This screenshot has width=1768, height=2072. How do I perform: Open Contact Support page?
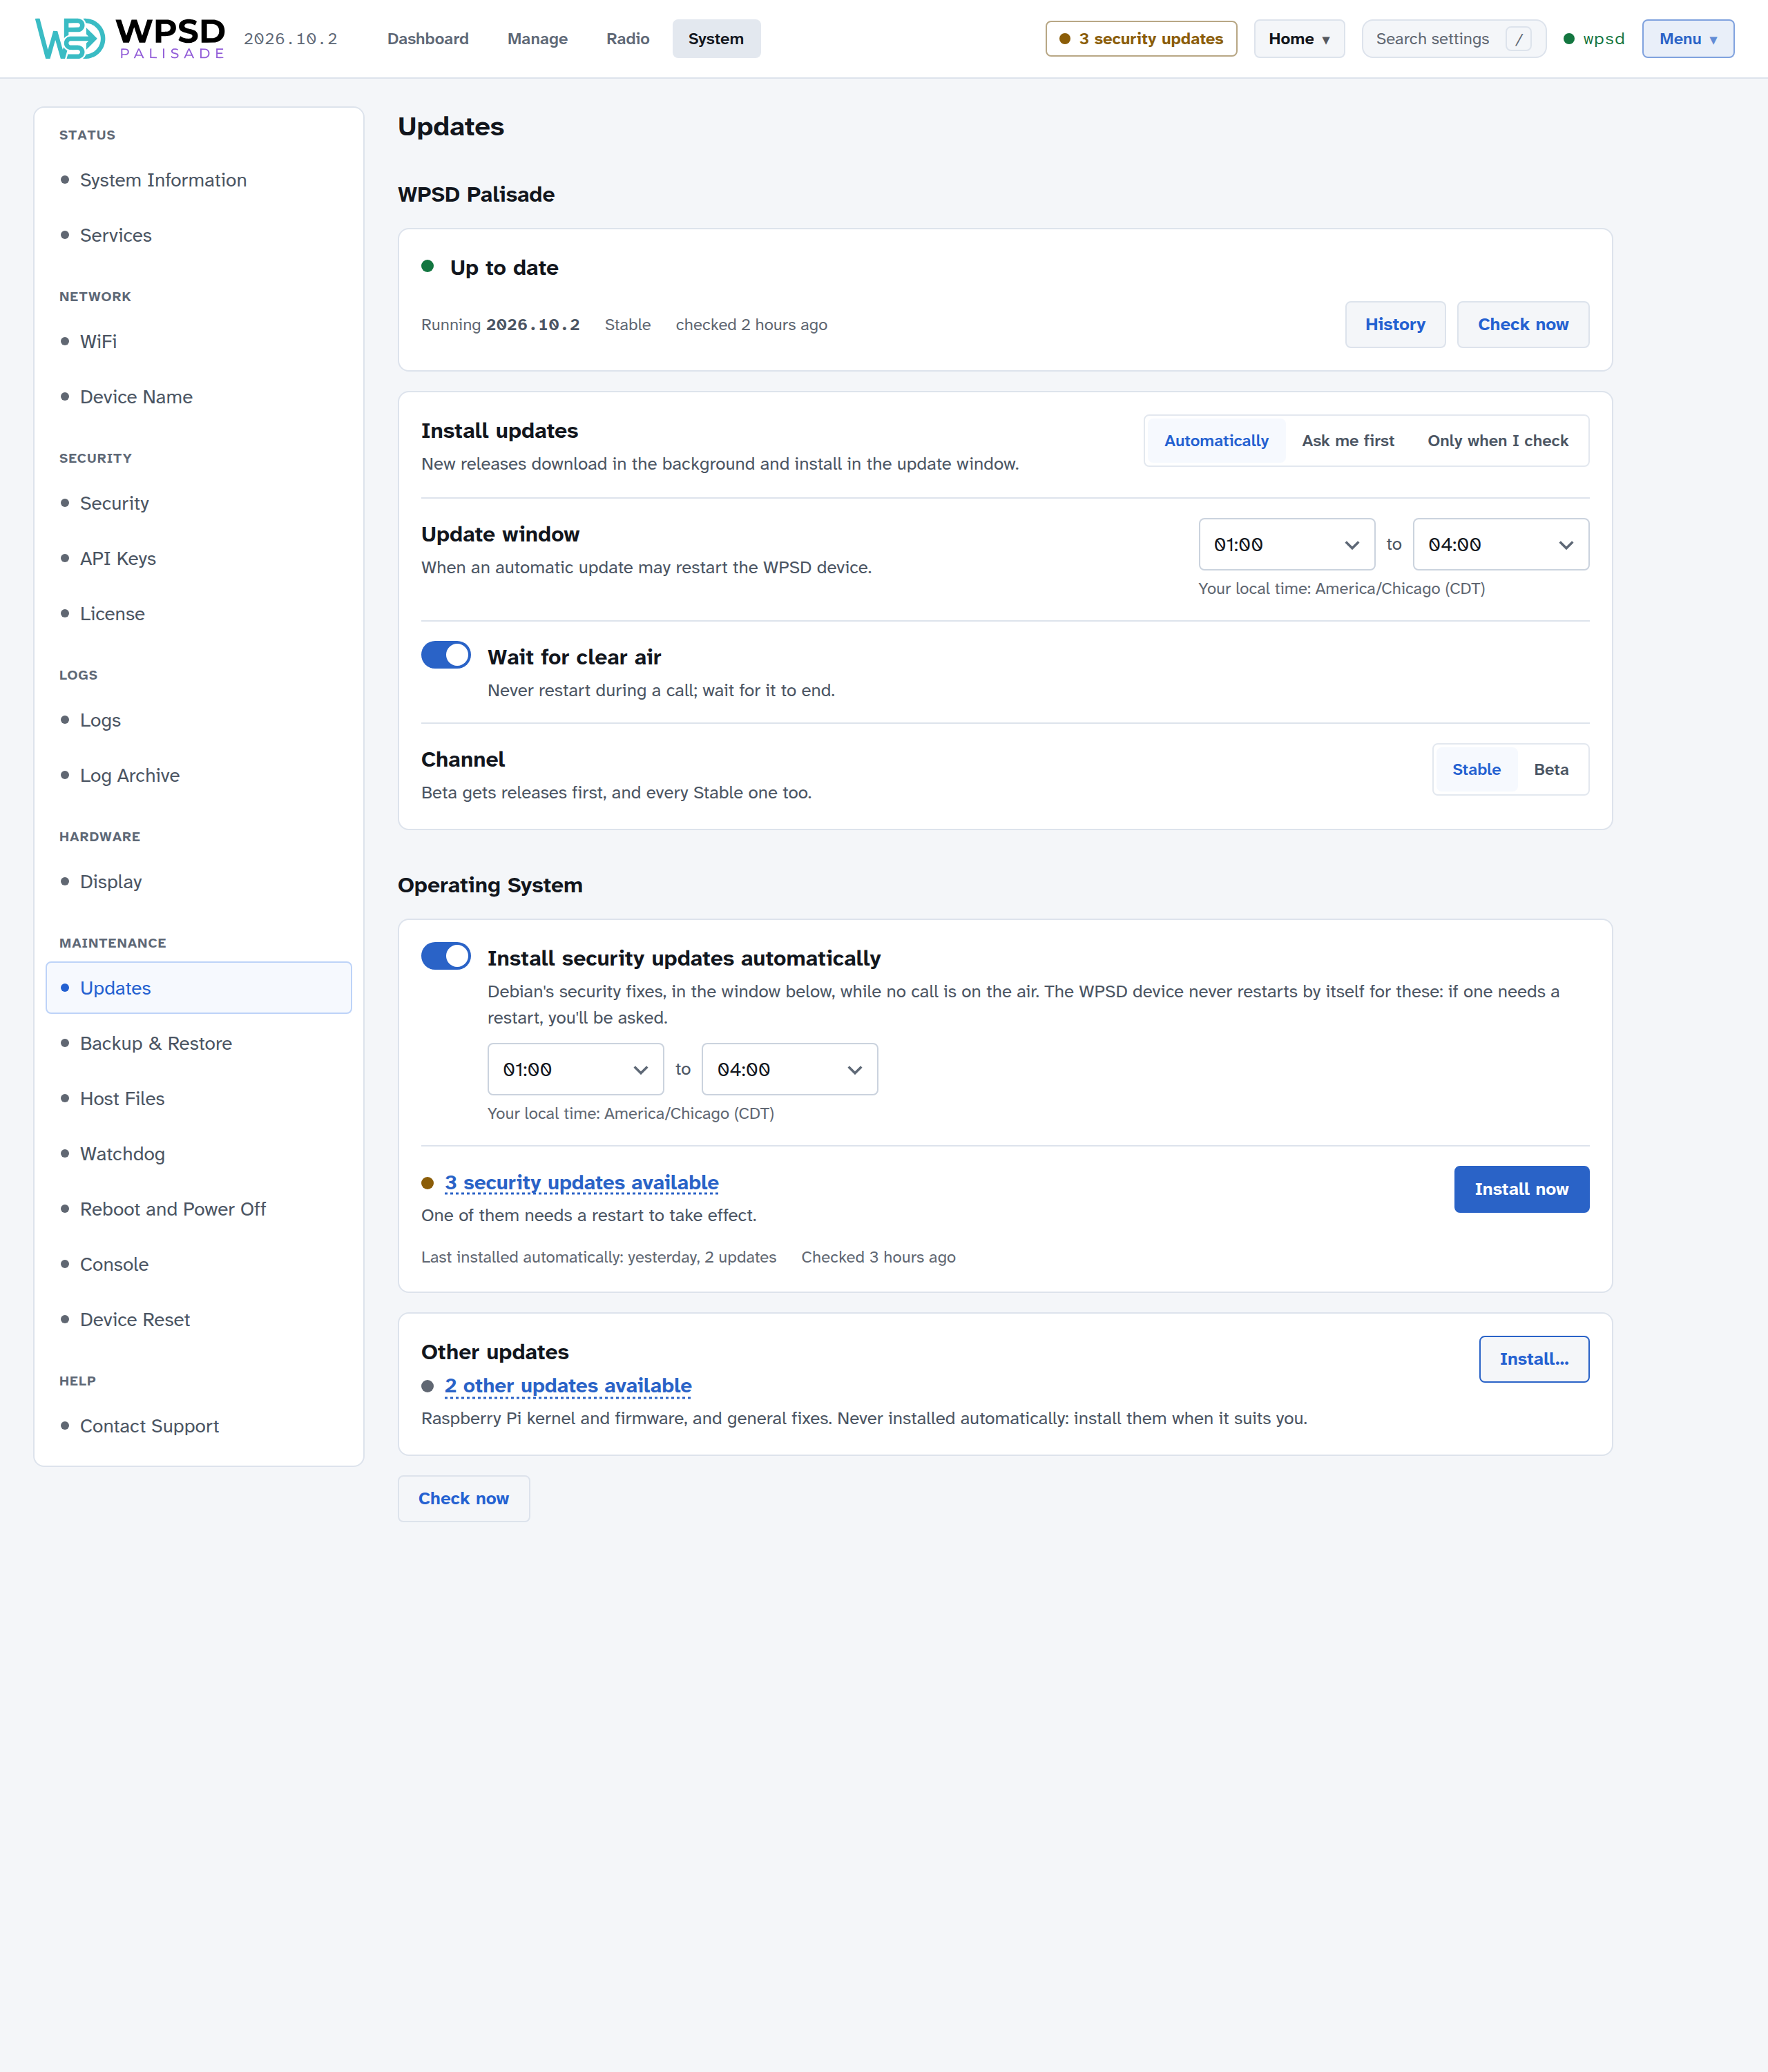point(198,1426)
